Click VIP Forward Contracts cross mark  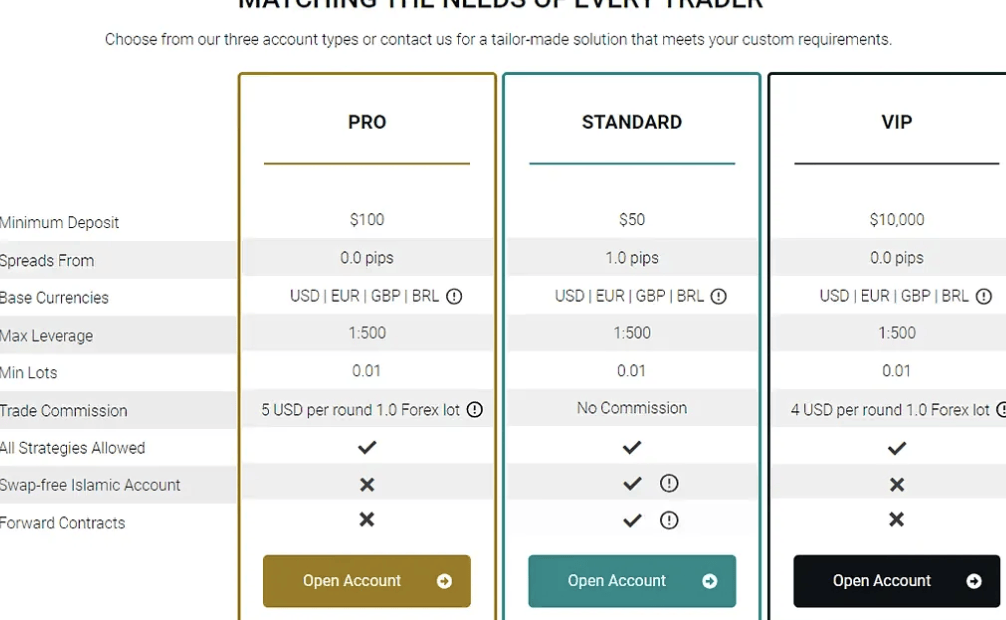click(897, 519)
